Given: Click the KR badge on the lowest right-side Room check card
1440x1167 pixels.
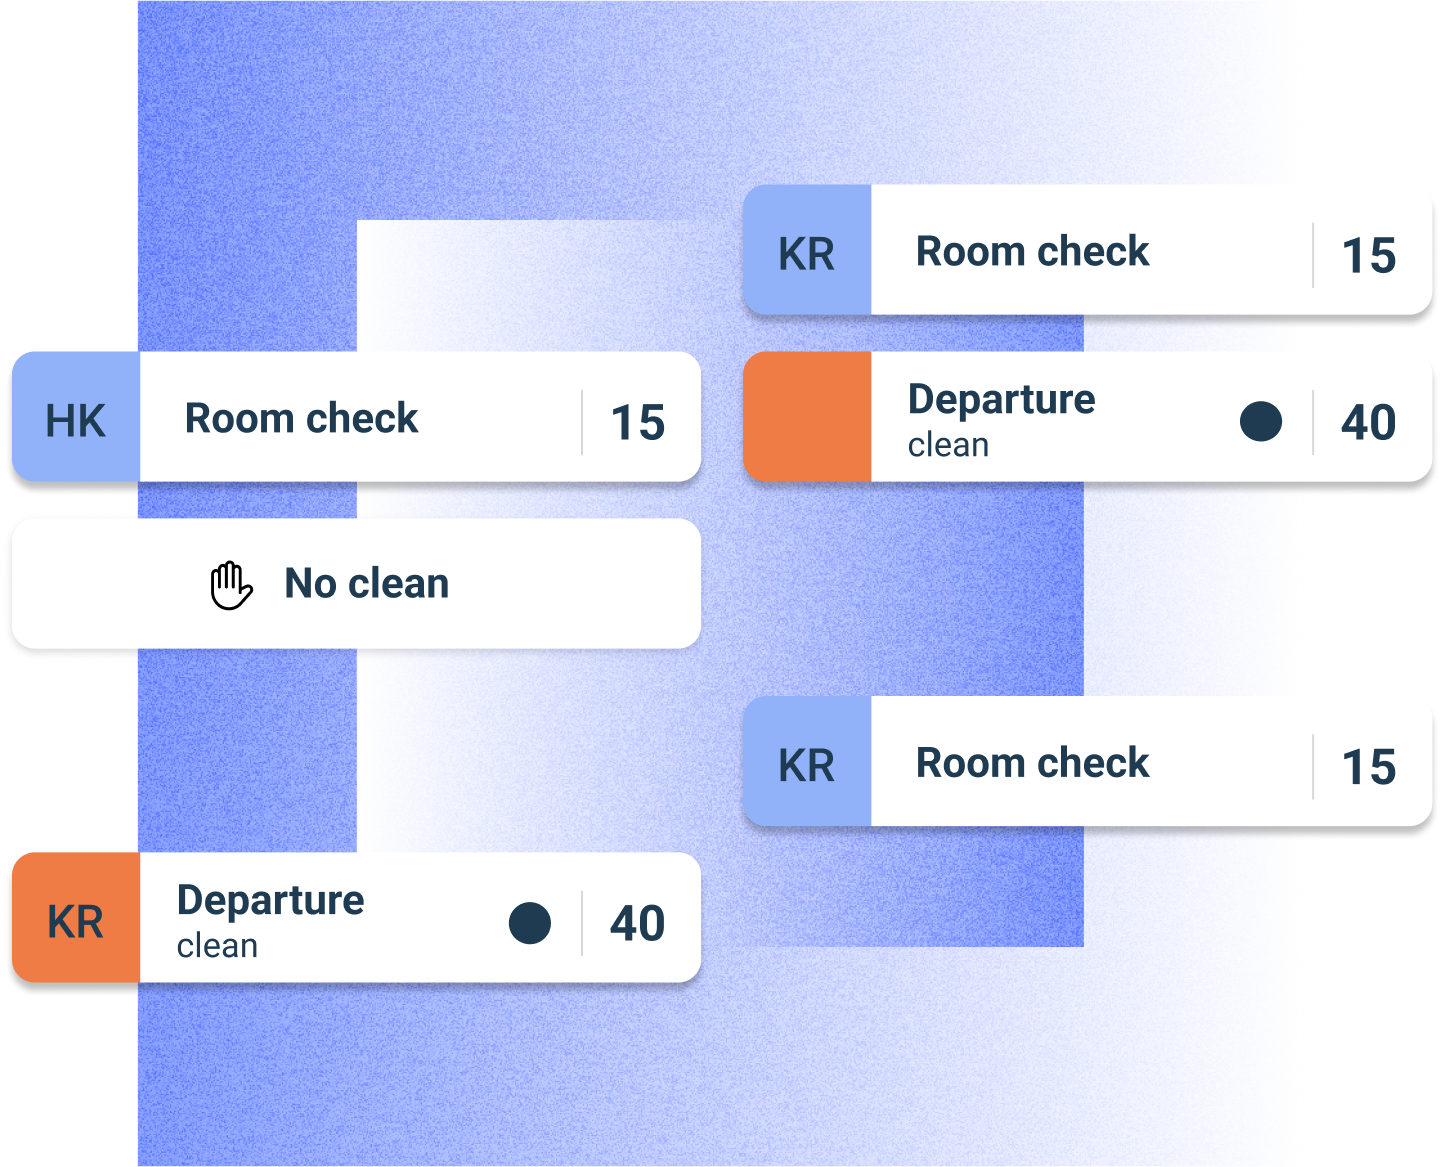Looking at the screenshot, I should [807, 764].
